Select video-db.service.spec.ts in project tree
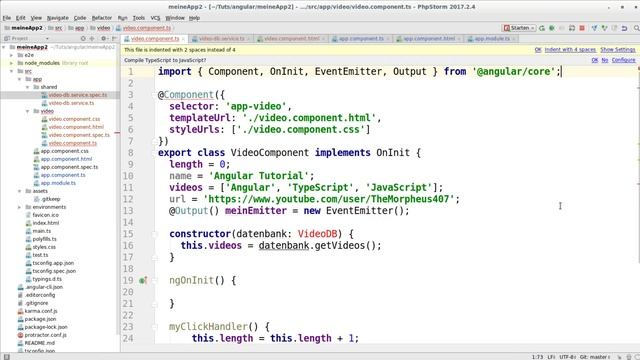The image size is (640, 360). pos(78,95)
